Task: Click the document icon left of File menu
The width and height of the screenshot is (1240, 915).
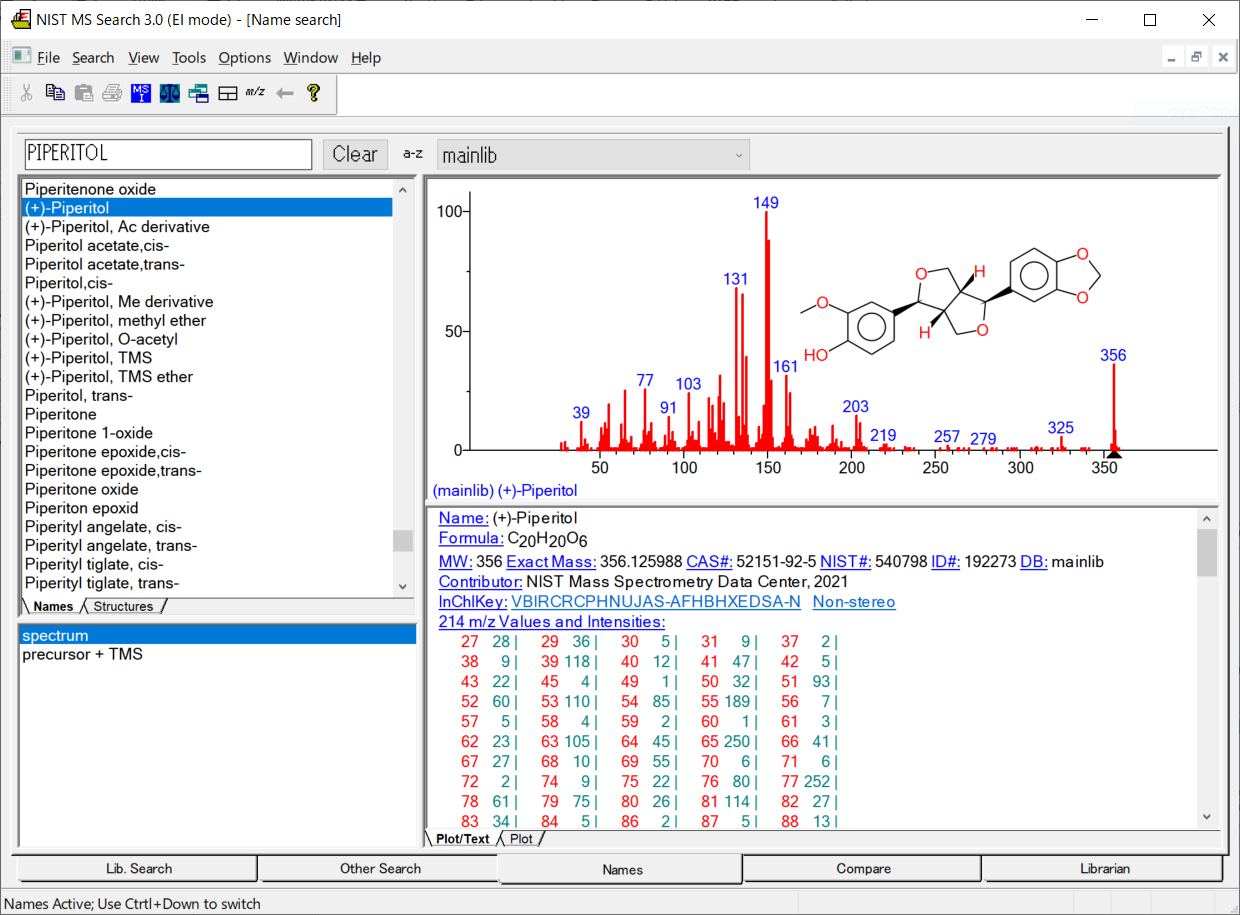Action: (21, 56)
